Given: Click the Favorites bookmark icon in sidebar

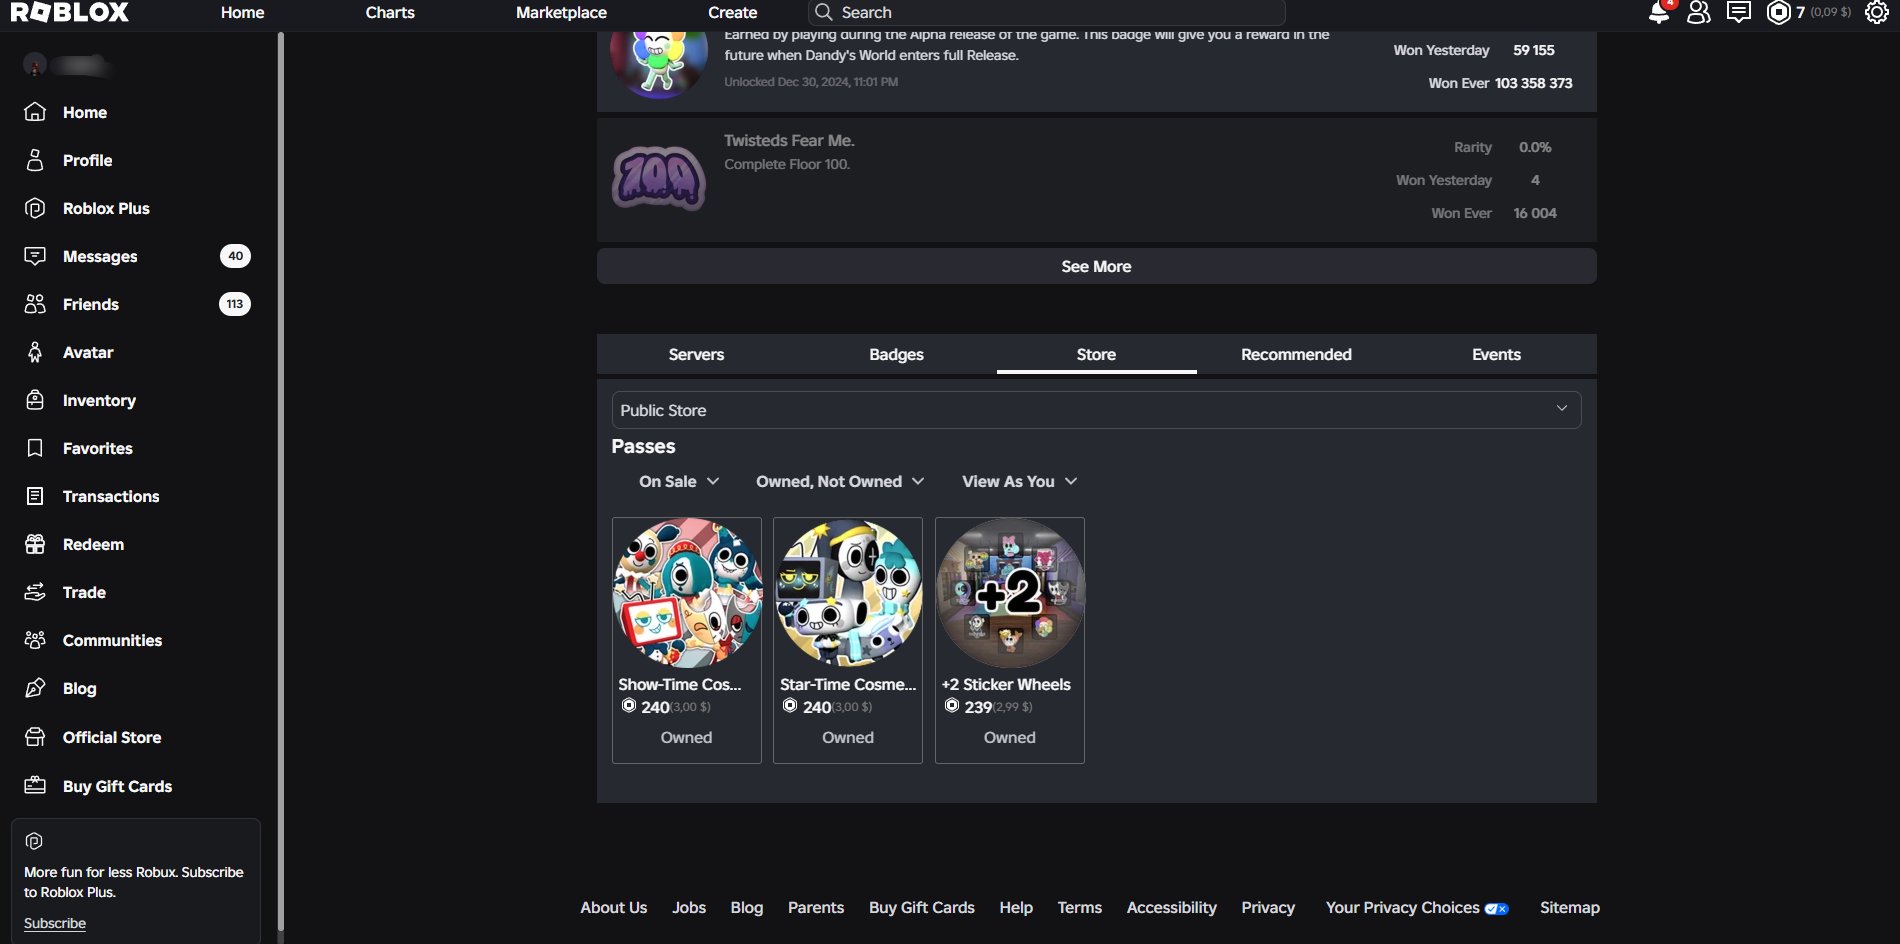Looking at the screenshot, I should click(x=35, y=448).
